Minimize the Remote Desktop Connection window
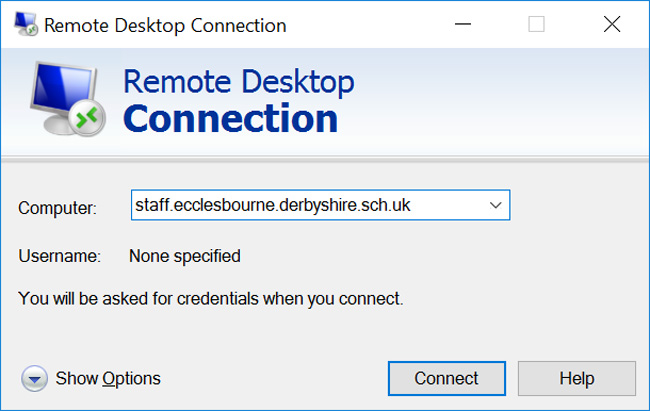 click(463, 24)
